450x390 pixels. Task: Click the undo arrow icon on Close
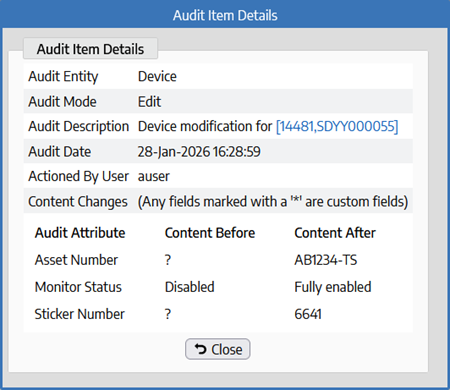click(201, 349)
